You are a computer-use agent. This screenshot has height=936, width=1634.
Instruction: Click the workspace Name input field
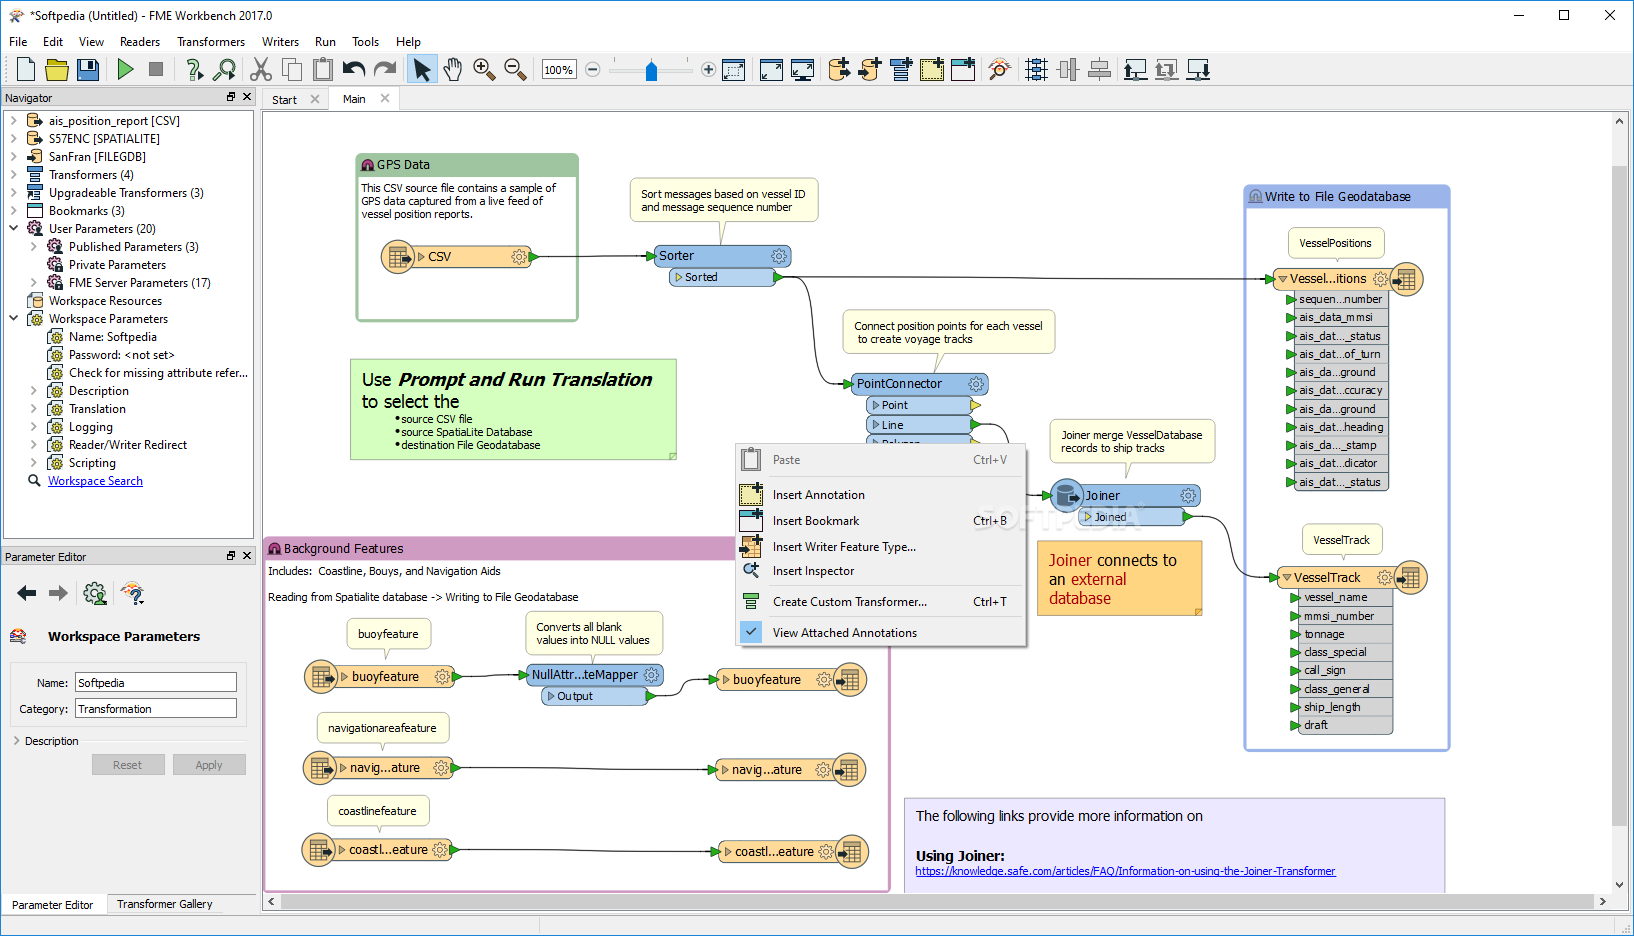pos(156,683)
